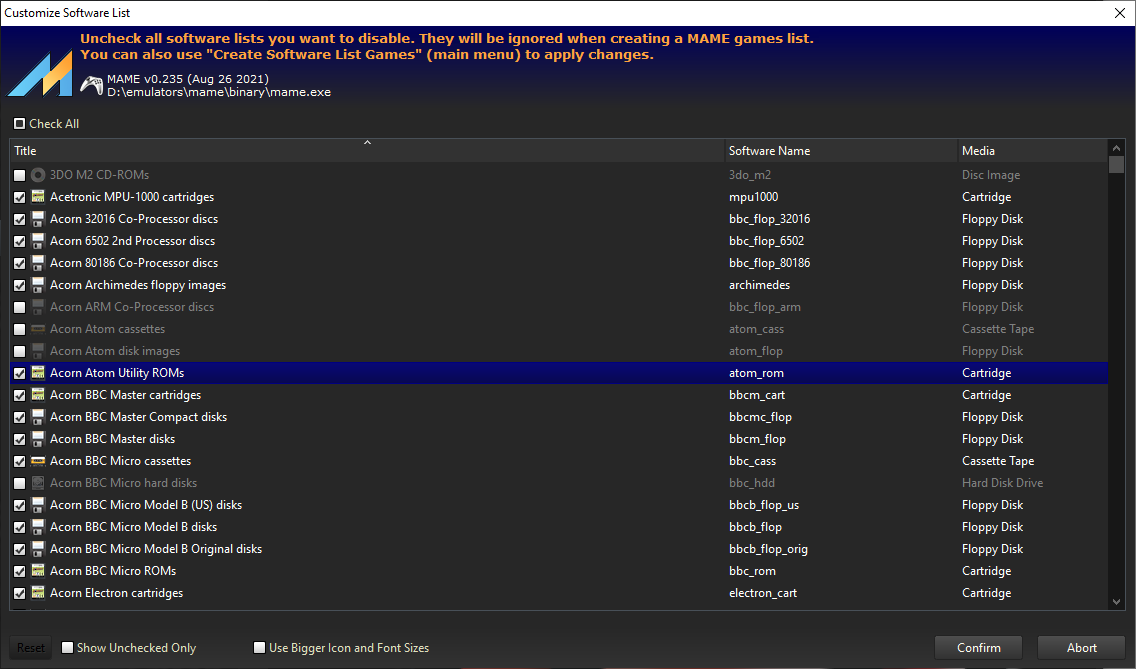Uncheck the Acorn Archimedes floppy images checkbox

pos(20,285)
